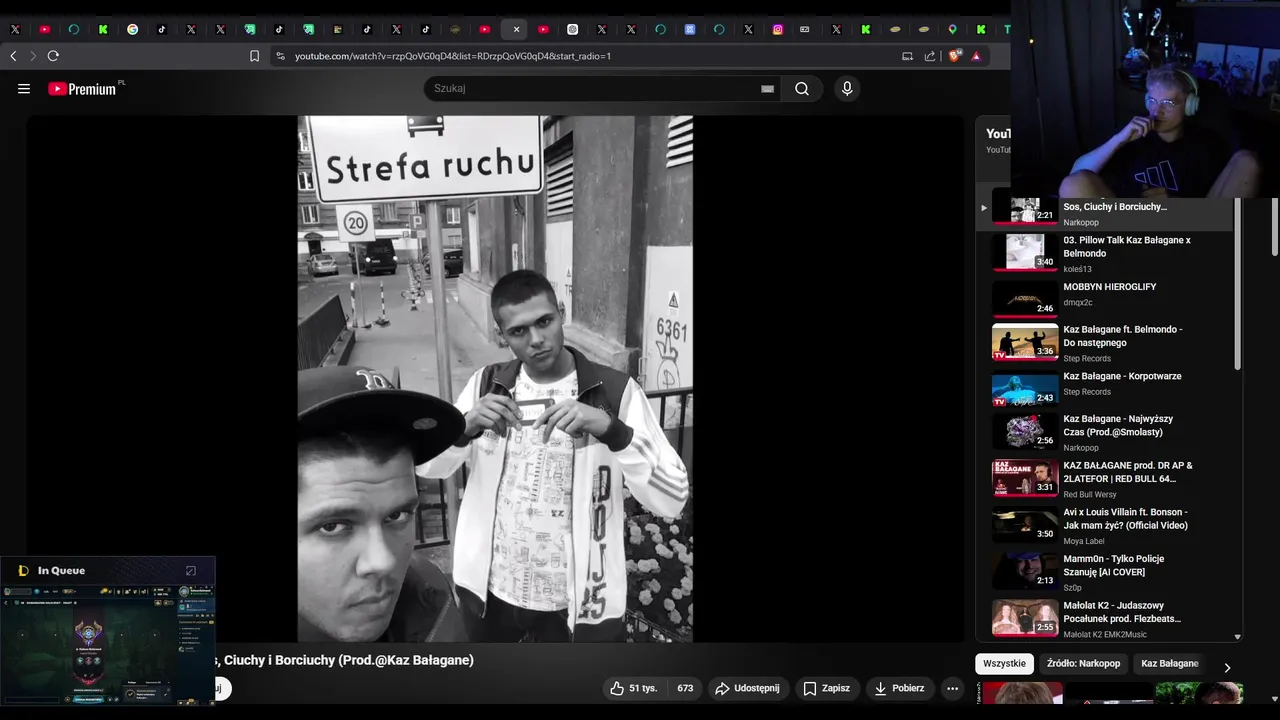This screenshot has height=720, width=1280.
Task: Open the on-screen keyboard in search box
Action: (x=767, y=88)
